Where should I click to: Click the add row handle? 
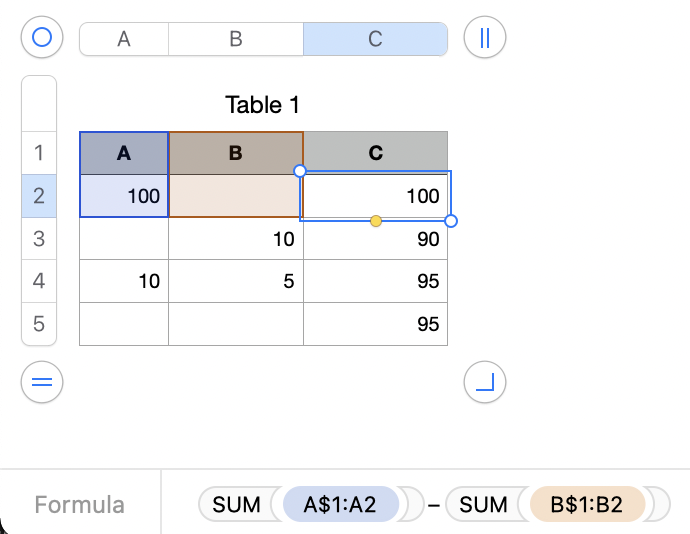point(42,381)
